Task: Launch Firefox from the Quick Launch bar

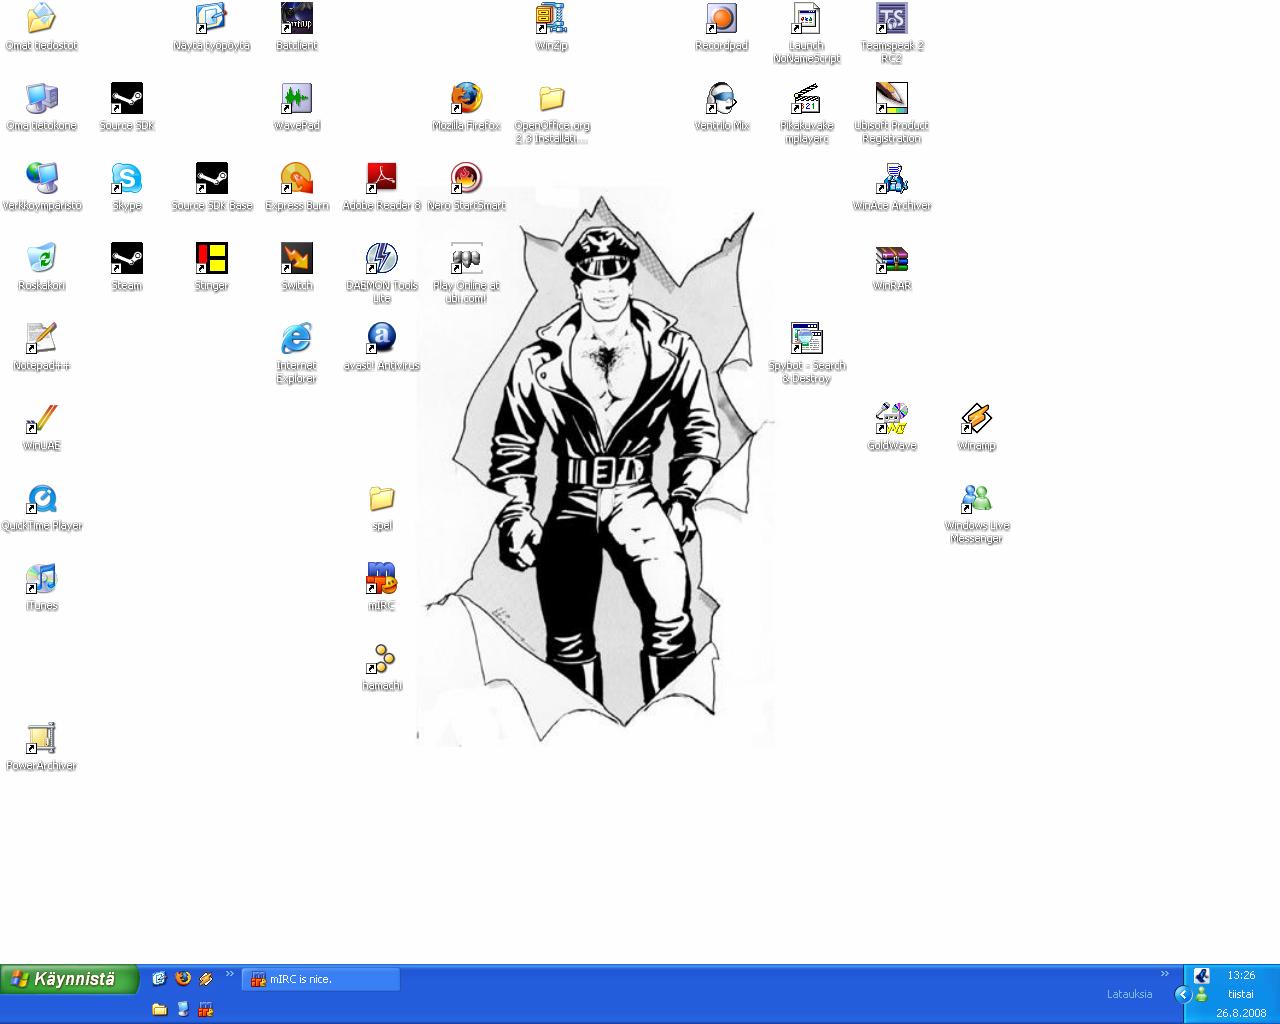Action: point(183,979)
